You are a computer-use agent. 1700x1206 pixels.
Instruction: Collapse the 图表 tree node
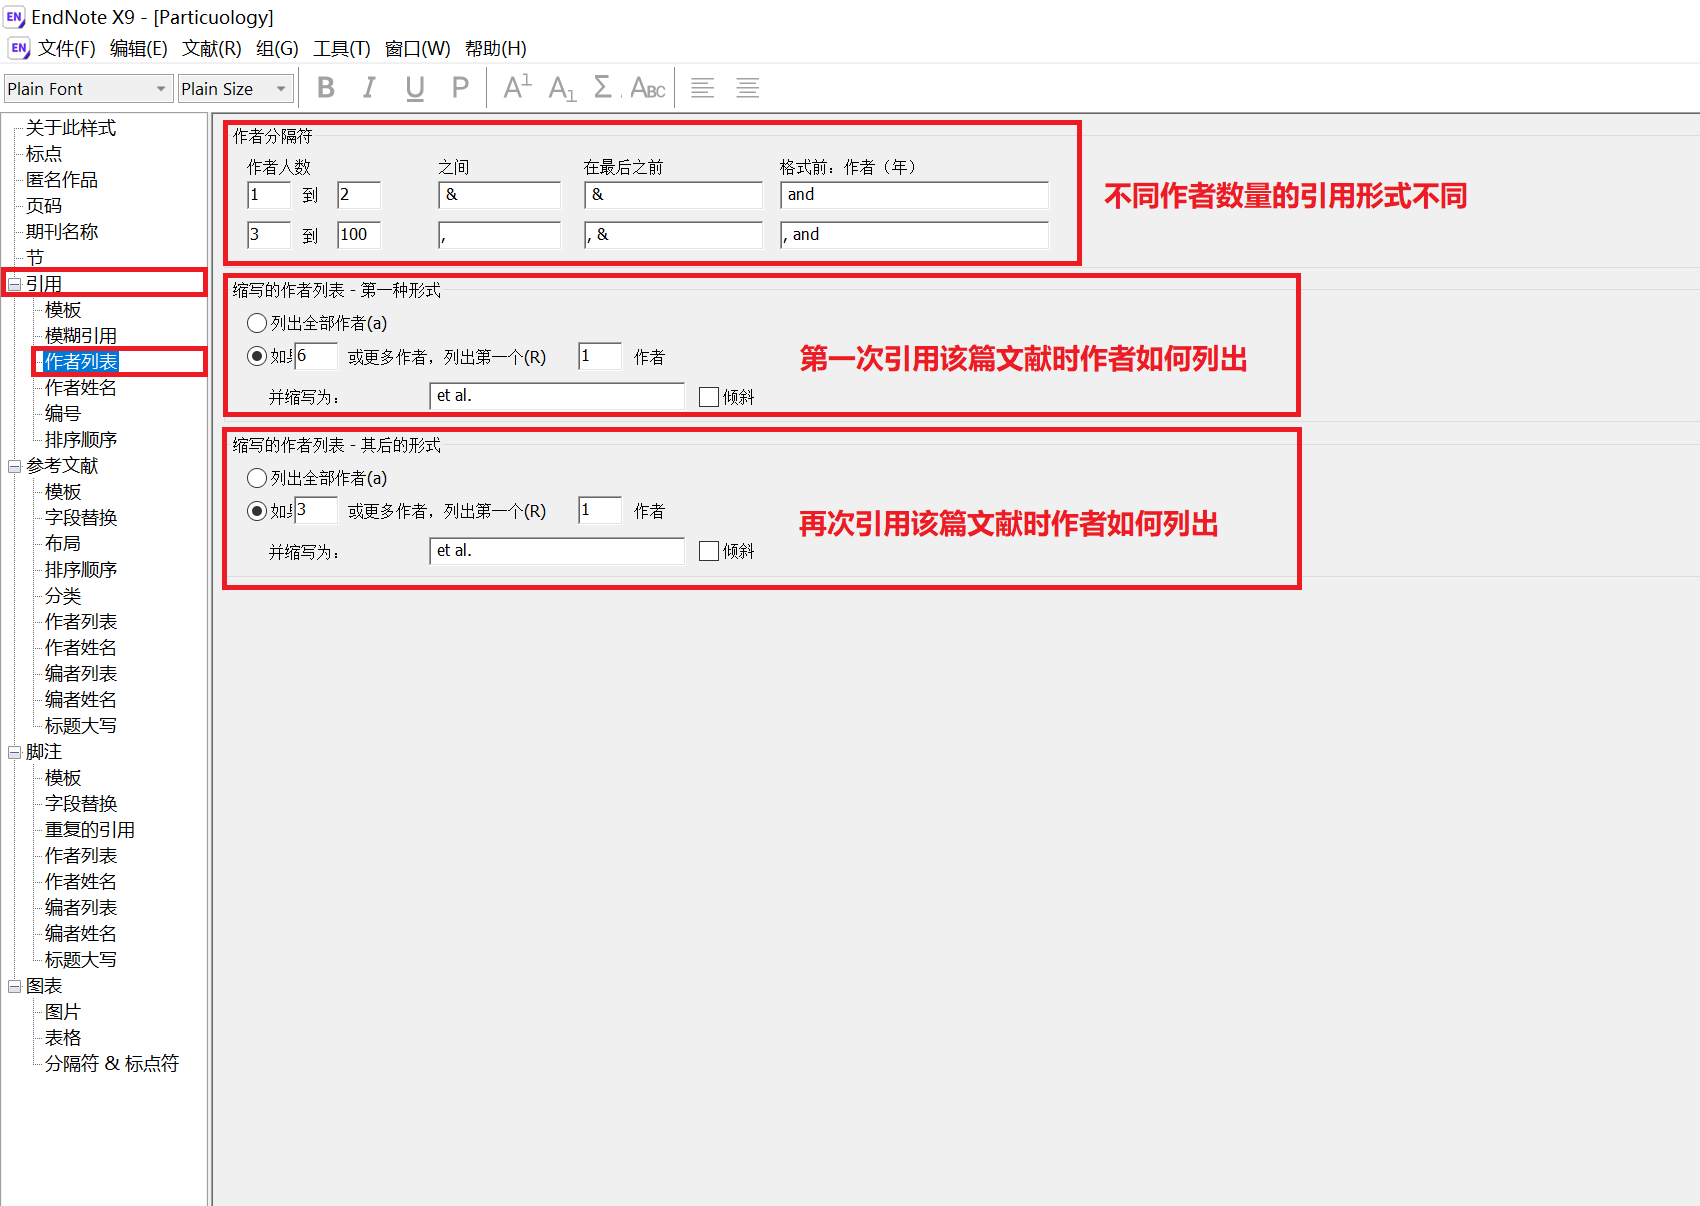pyautogui.click(x=15, y=986)
